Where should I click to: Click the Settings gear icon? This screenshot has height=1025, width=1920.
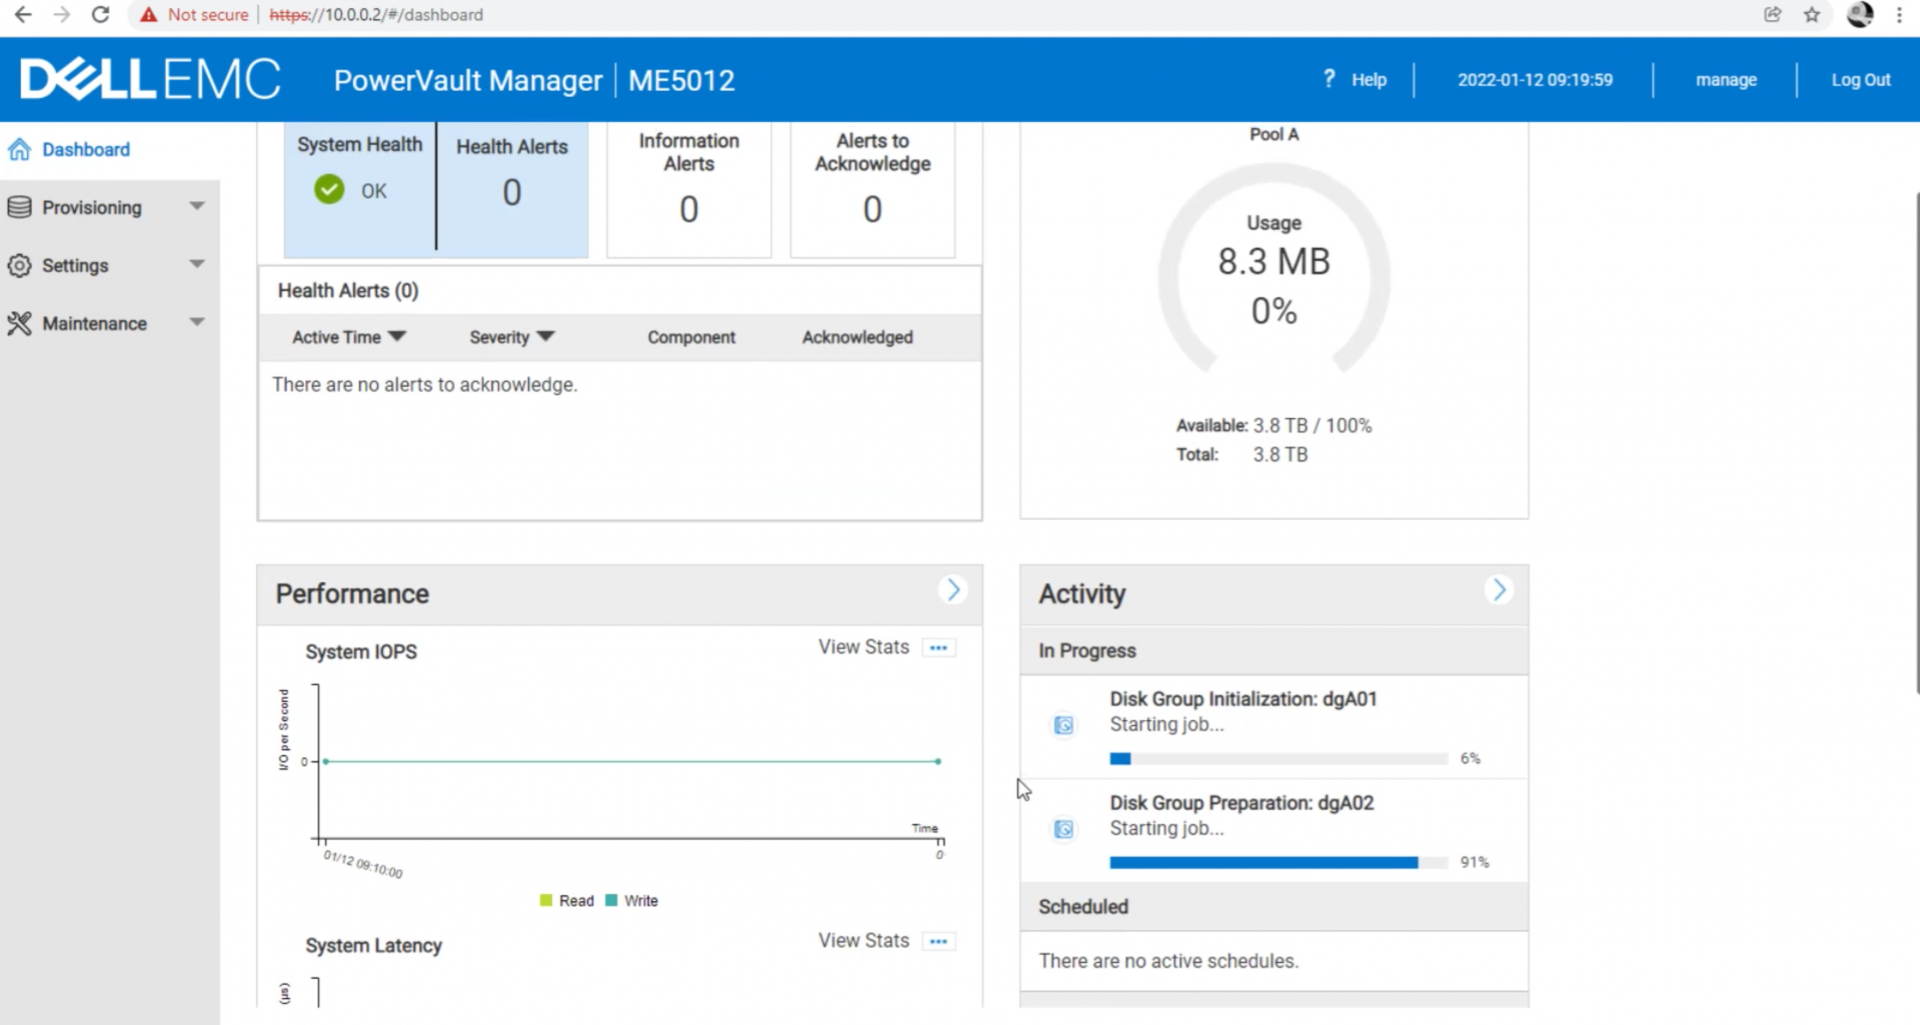(x=19, y=265)
